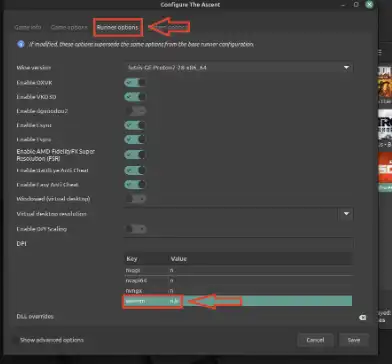Viewport: 392px width, 364px height.
Task: Expand Virtual desktop resolution dropdown arrow
Action: tap(346, 214)
